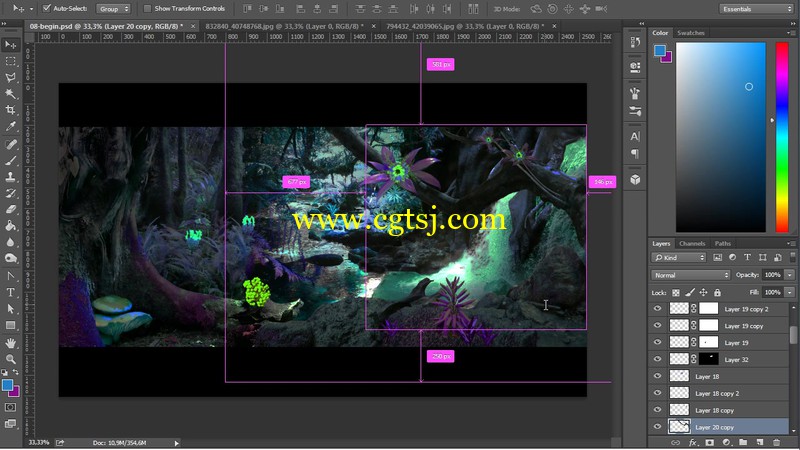Select the Paint Bucket tool
The width and height of the screenshot is (800, 450).
10,226
